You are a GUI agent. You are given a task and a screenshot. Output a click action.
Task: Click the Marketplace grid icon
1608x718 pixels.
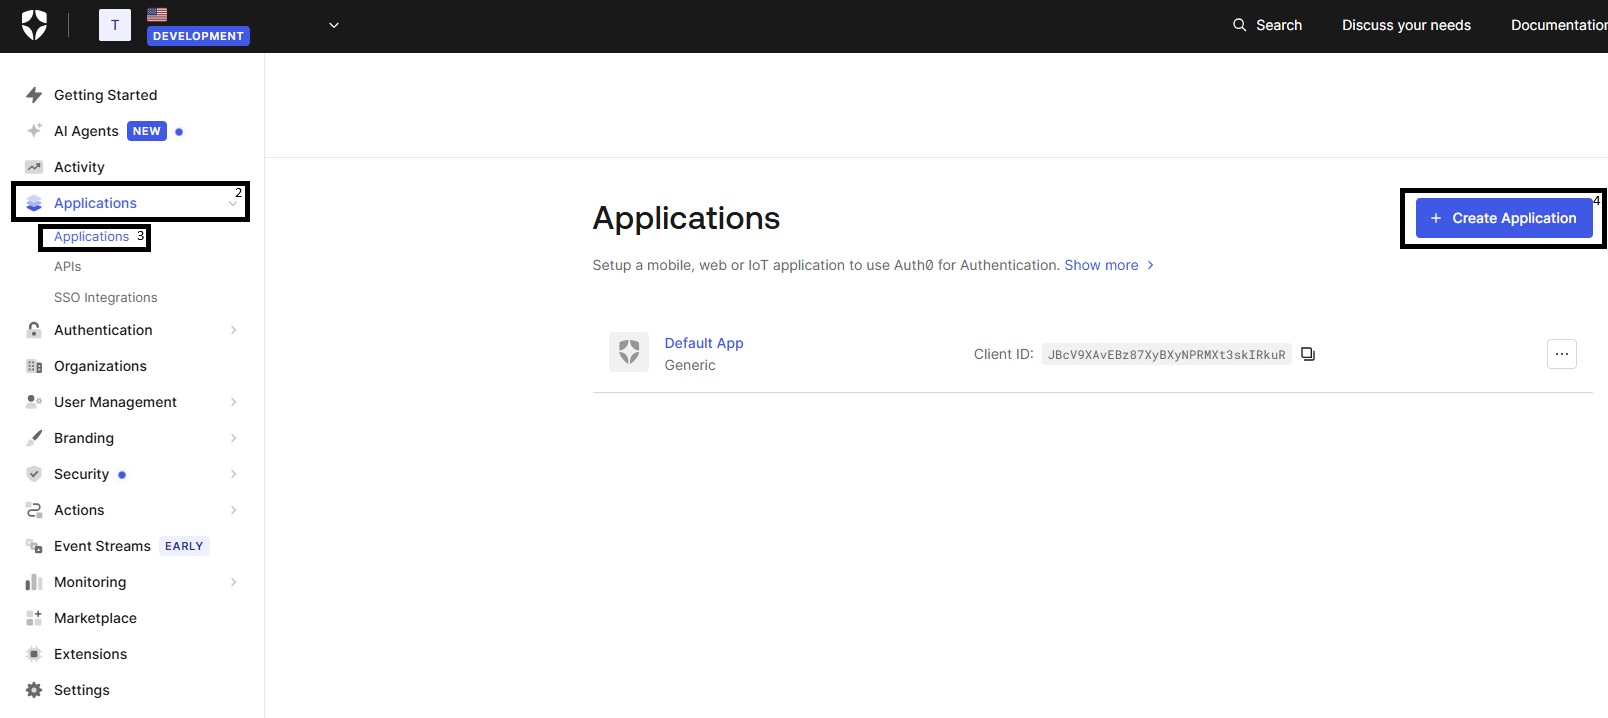[34, 618]
